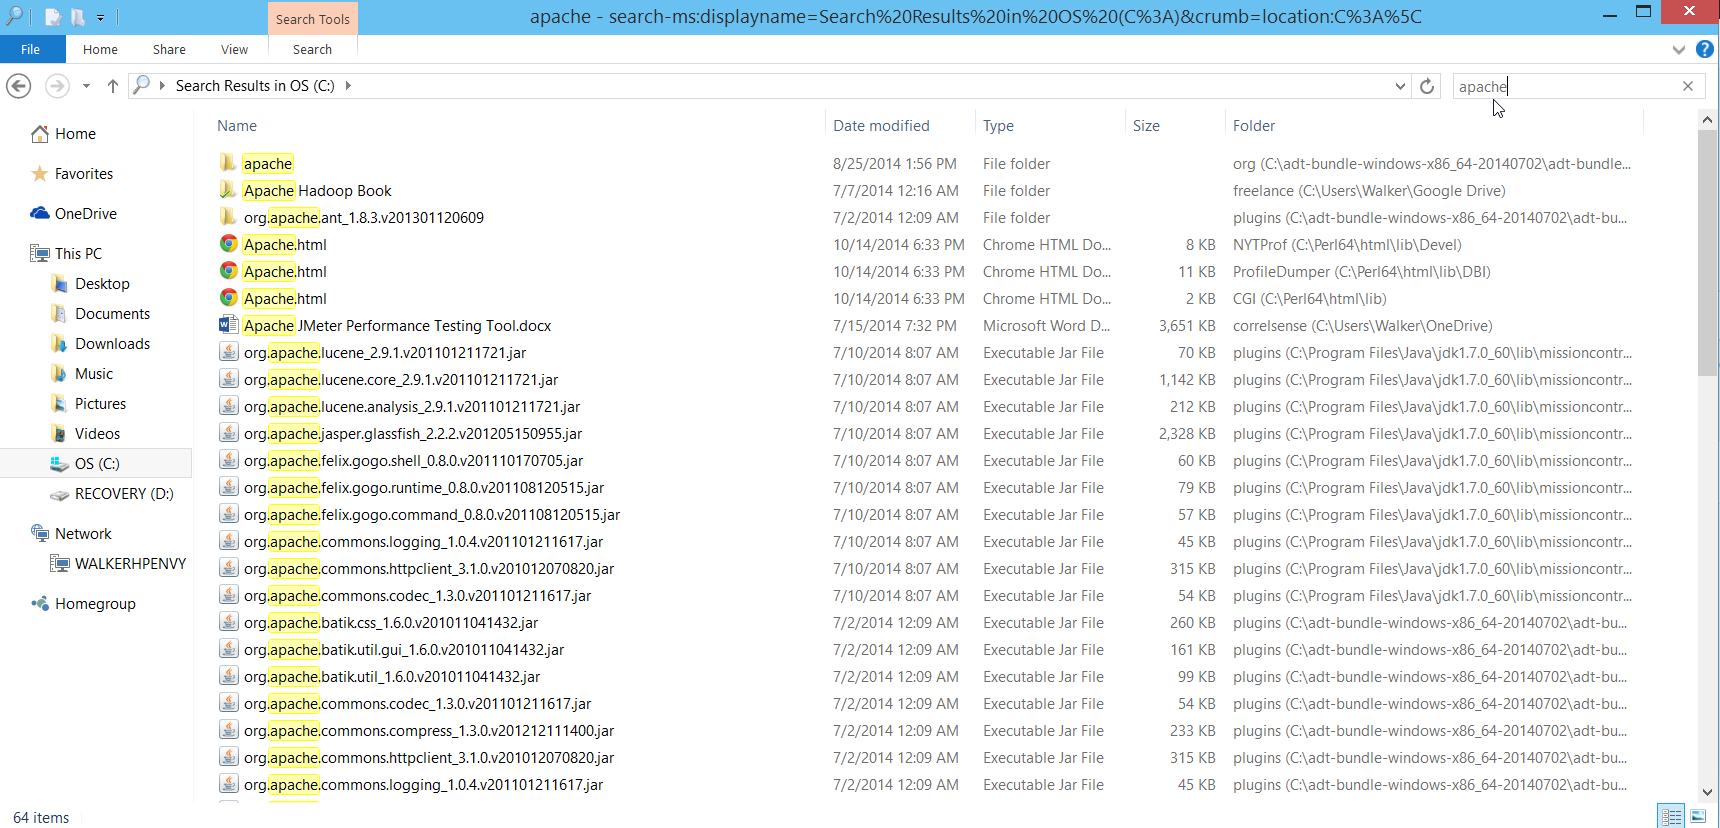Image resolution: width=1720 pixels, height=828 pixels.
Task: Select org.apache.lucene.core jar icon
Action: 229,379
